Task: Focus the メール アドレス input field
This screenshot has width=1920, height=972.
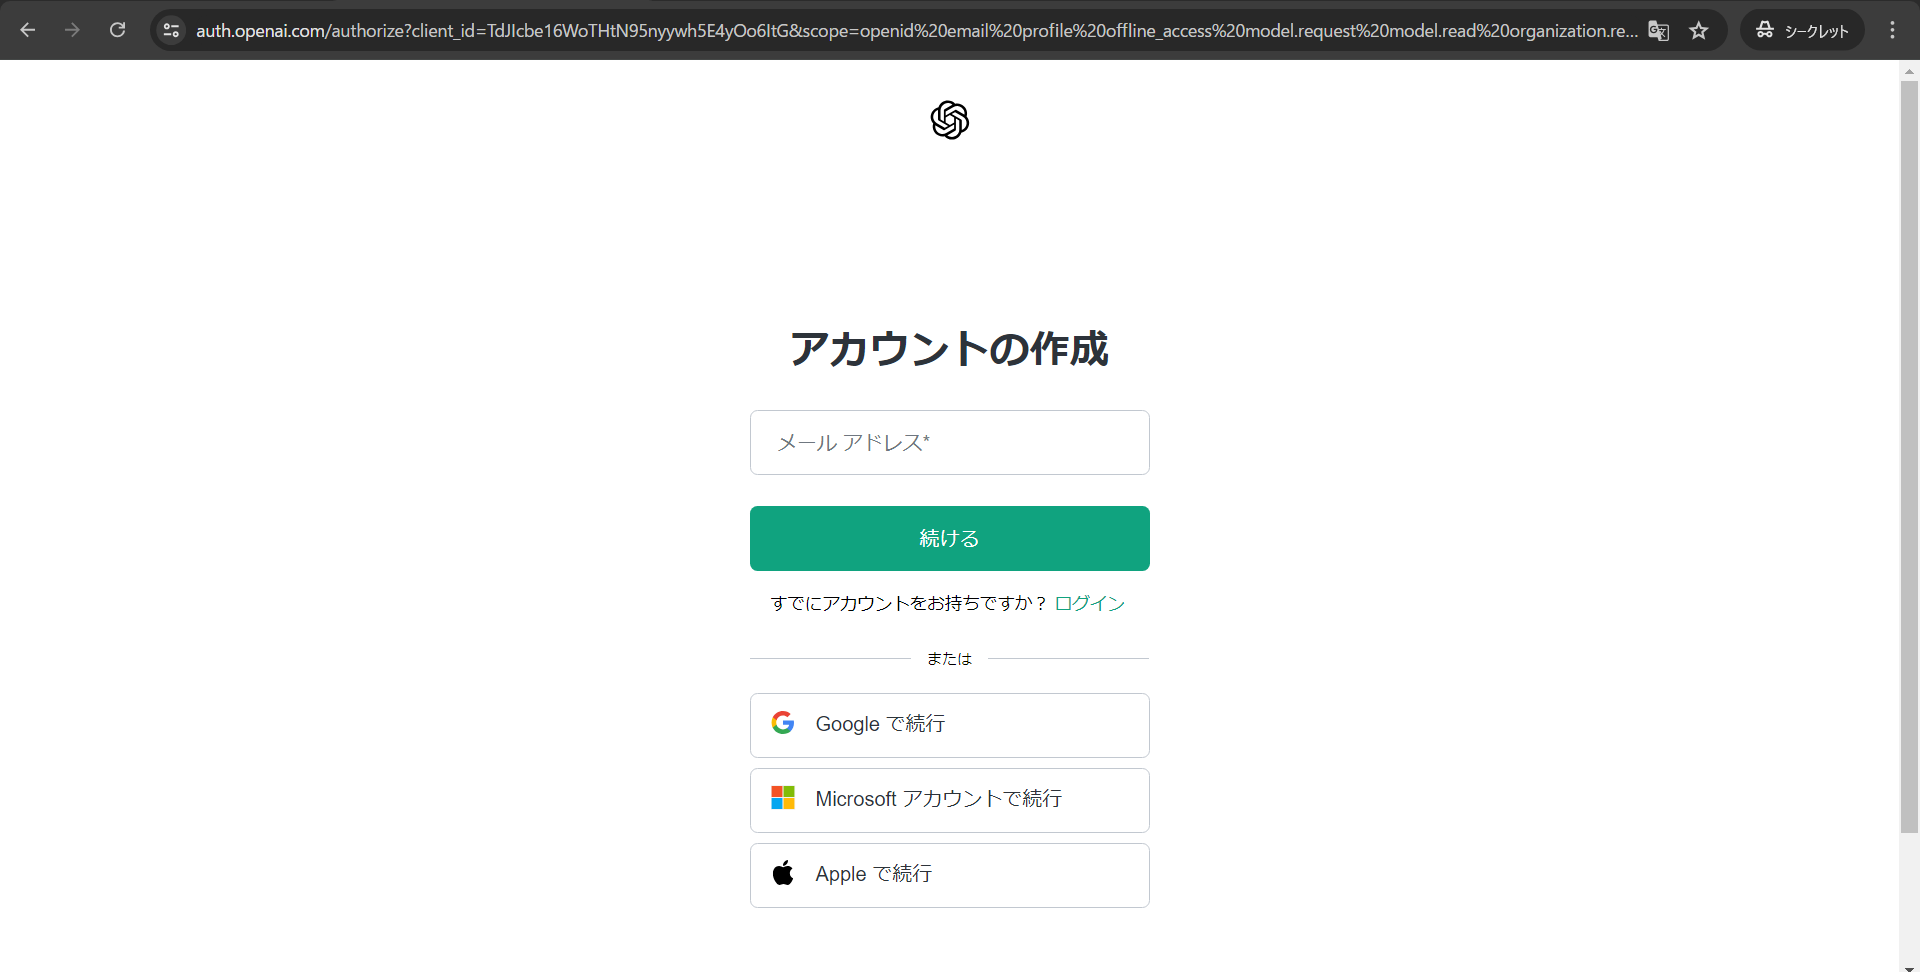Action: pyautogui.click(x=950, y=442)
